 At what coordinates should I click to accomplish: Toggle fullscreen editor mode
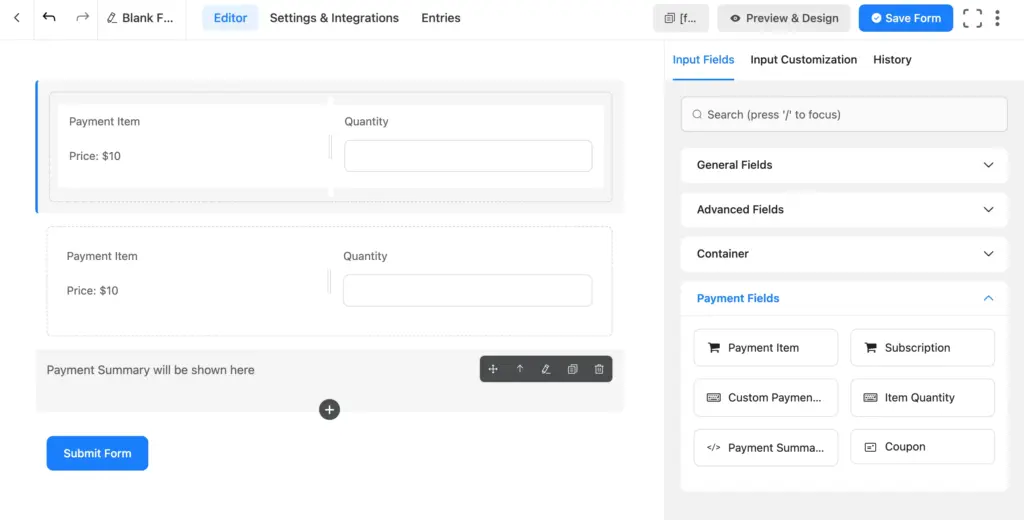click(x=972, y=18)
